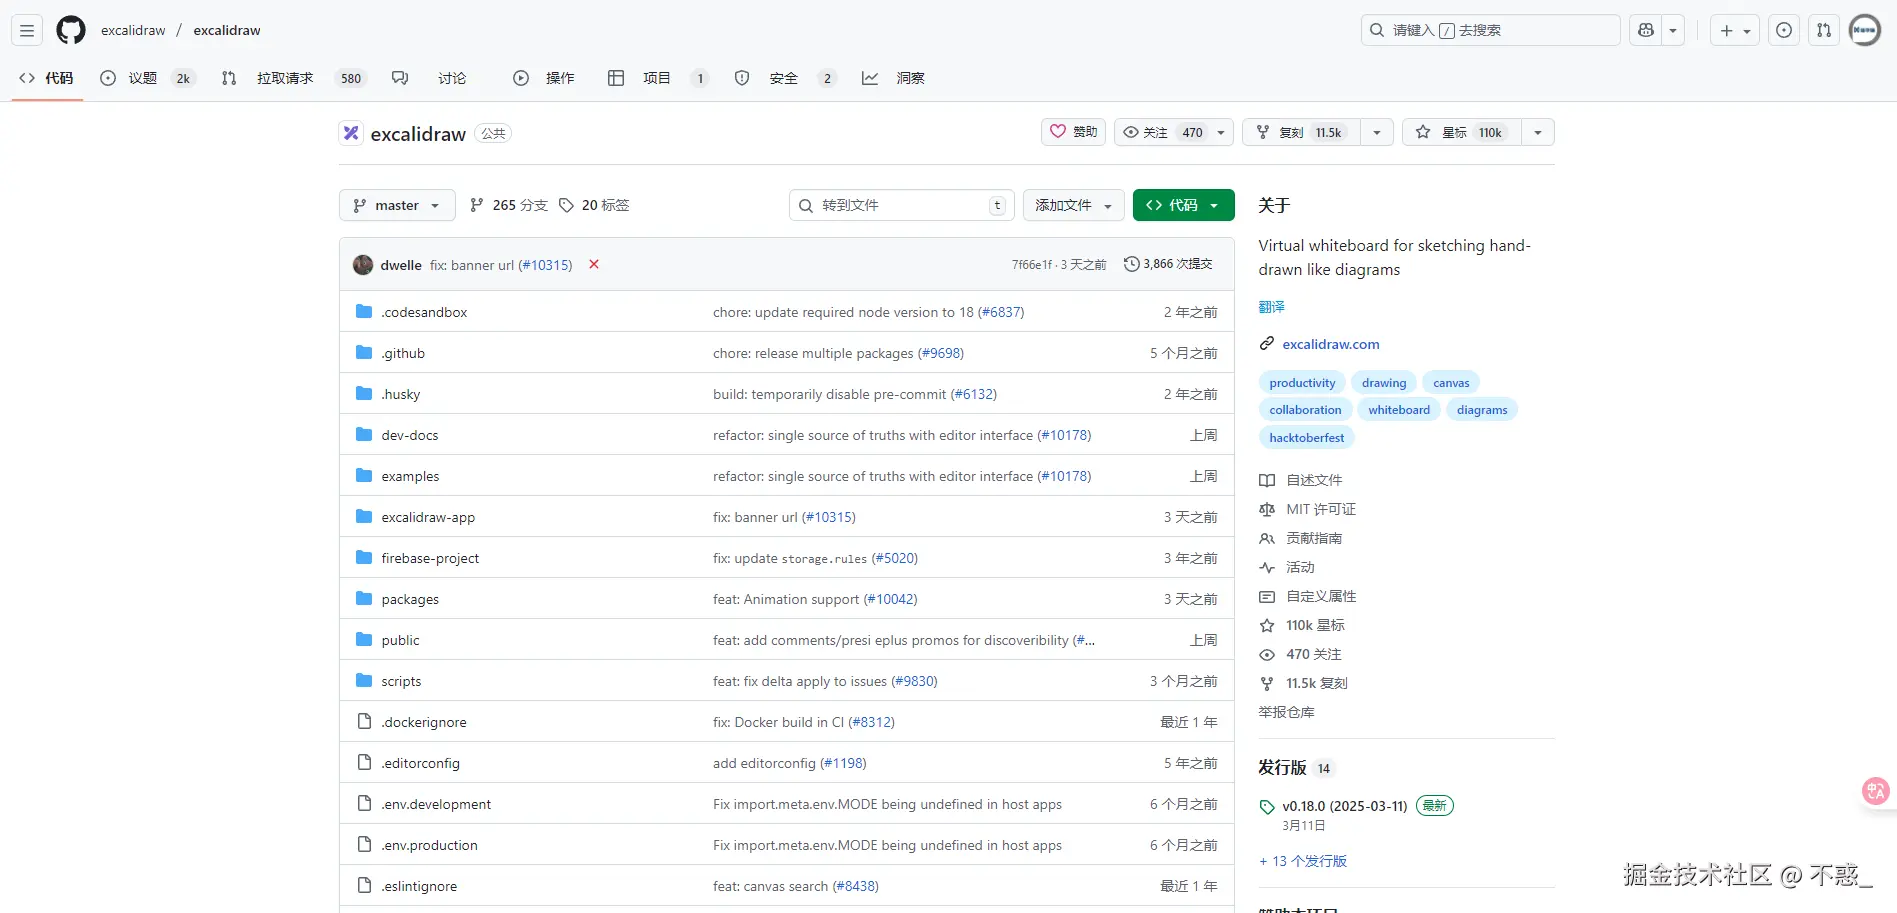Open the Copilot icon in header

coord(1645,30)
